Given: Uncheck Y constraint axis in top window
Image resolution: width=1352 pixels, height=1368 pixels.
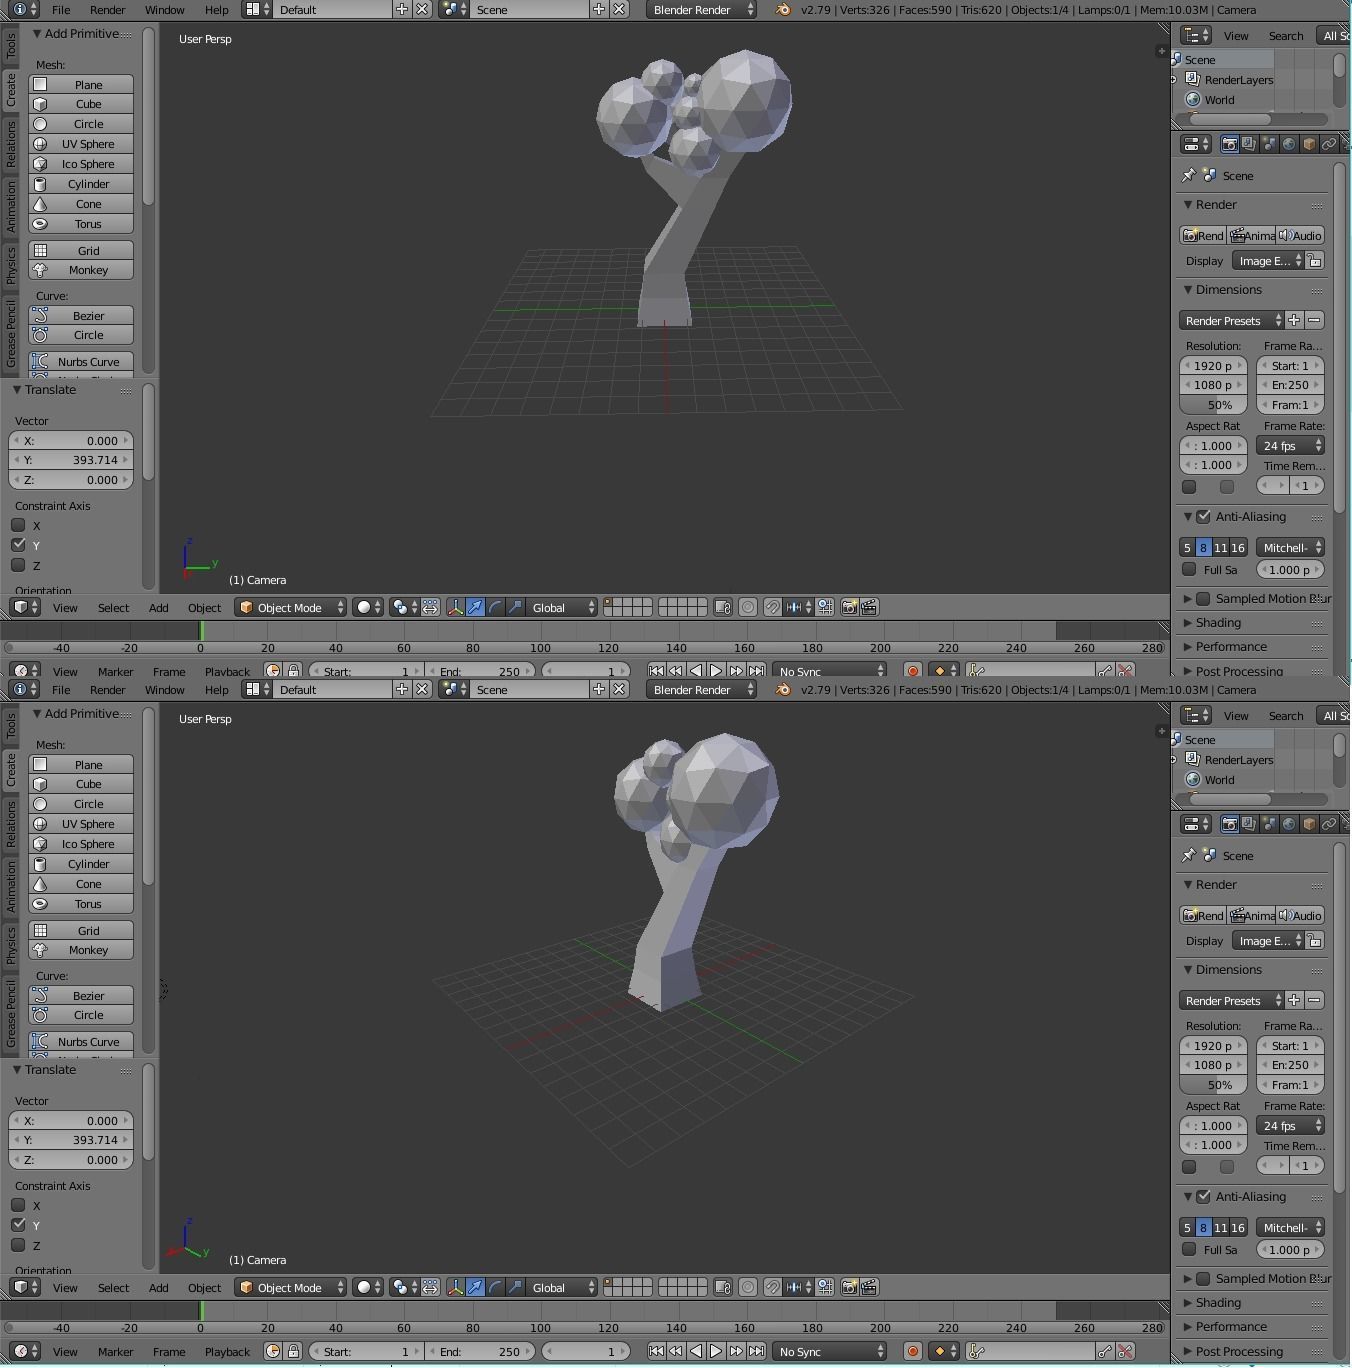Looking at the screenshot, I should point(18,545).
